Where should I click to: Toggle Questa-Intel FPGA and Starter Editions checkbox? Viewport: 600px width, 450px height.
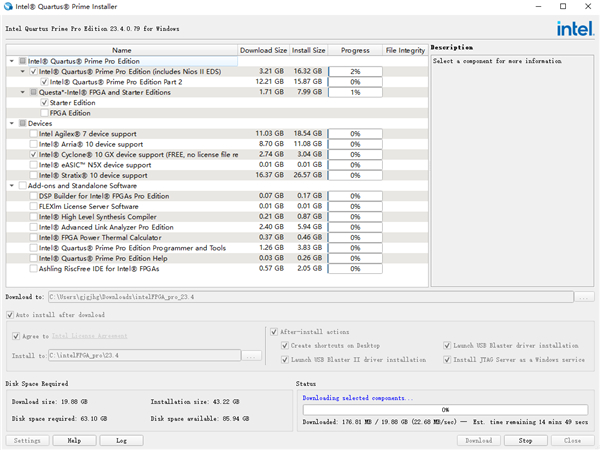pos(34,92)
